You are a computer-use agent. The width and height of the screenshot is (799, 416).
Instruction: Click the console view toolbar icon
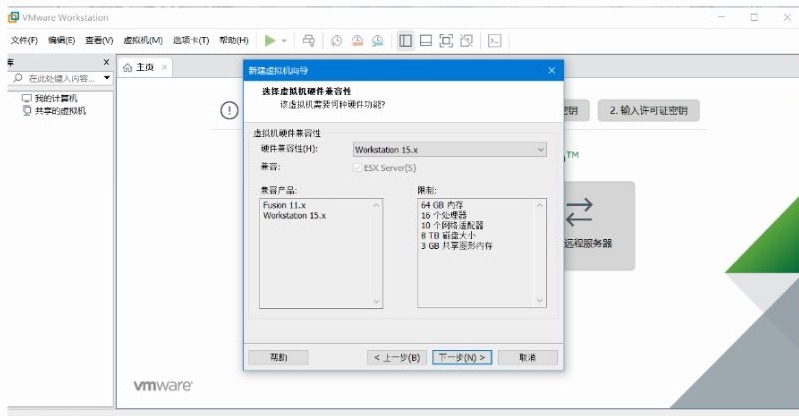pyautogui.click(x=494, y=41)
